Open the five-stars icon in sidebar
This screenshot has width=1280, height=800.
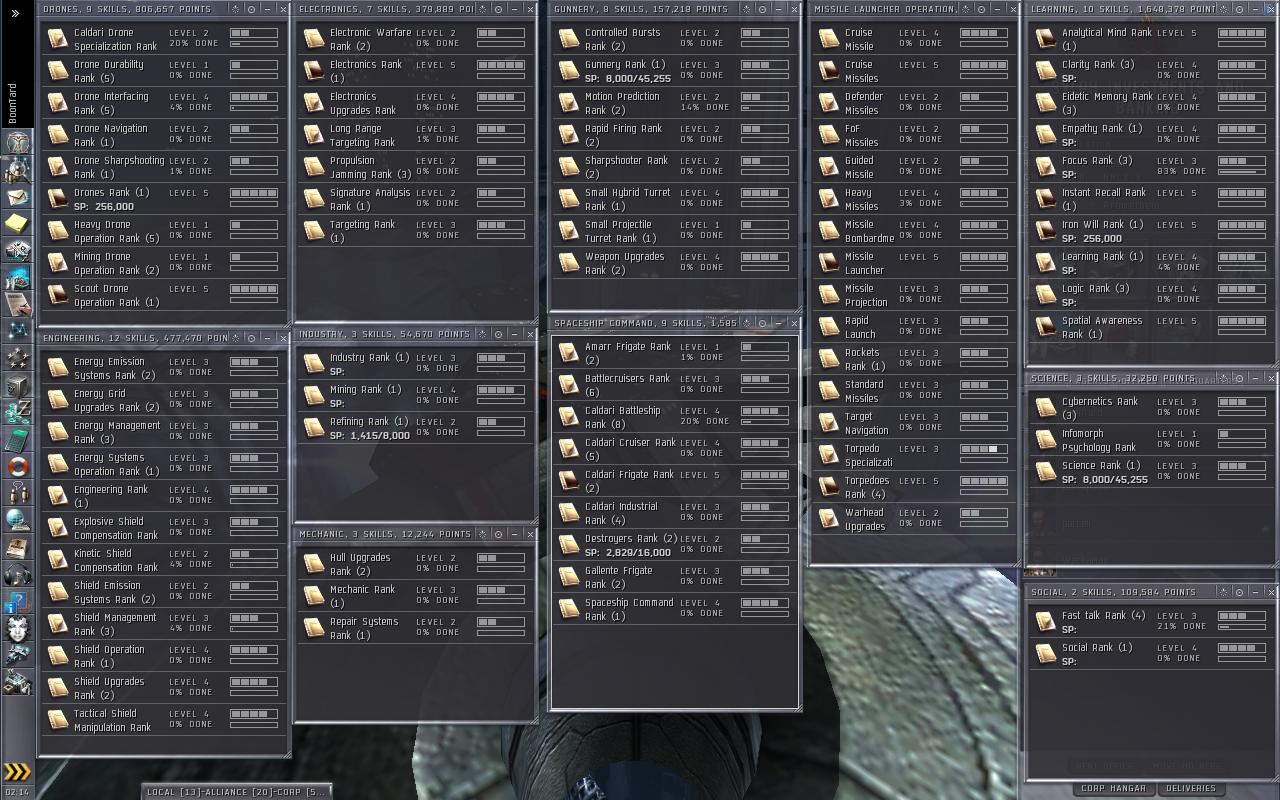point(17,358)
